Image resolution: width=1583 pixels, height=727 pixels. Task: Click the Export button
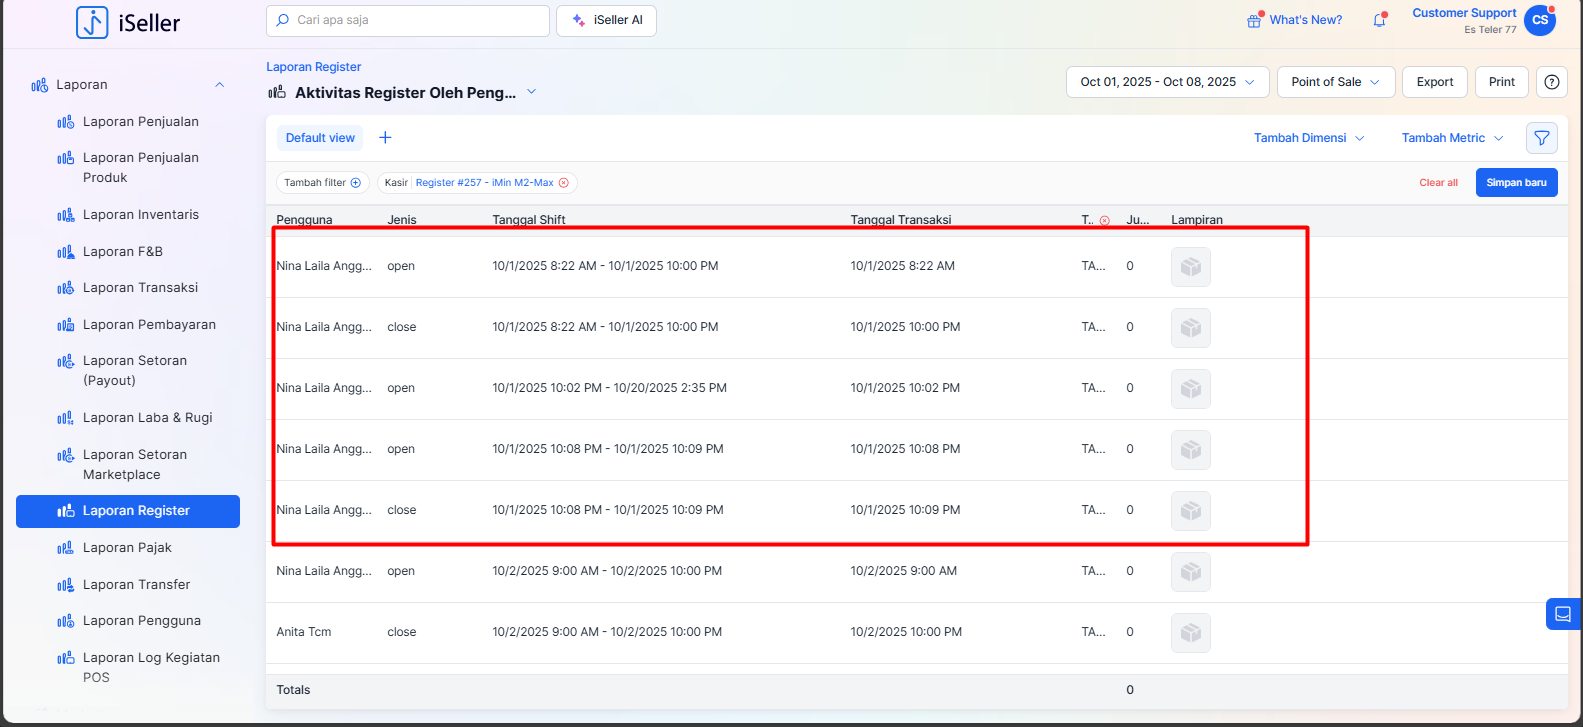pos(1434,82)
